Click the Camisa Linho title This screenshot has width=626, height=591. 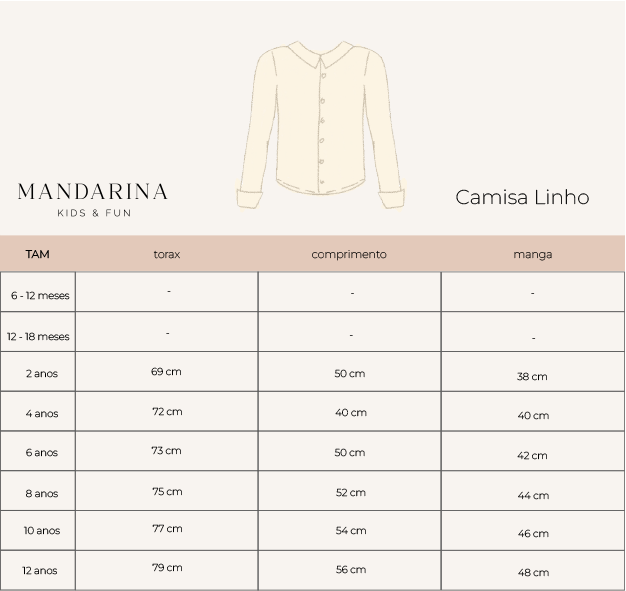pos(522,197)
